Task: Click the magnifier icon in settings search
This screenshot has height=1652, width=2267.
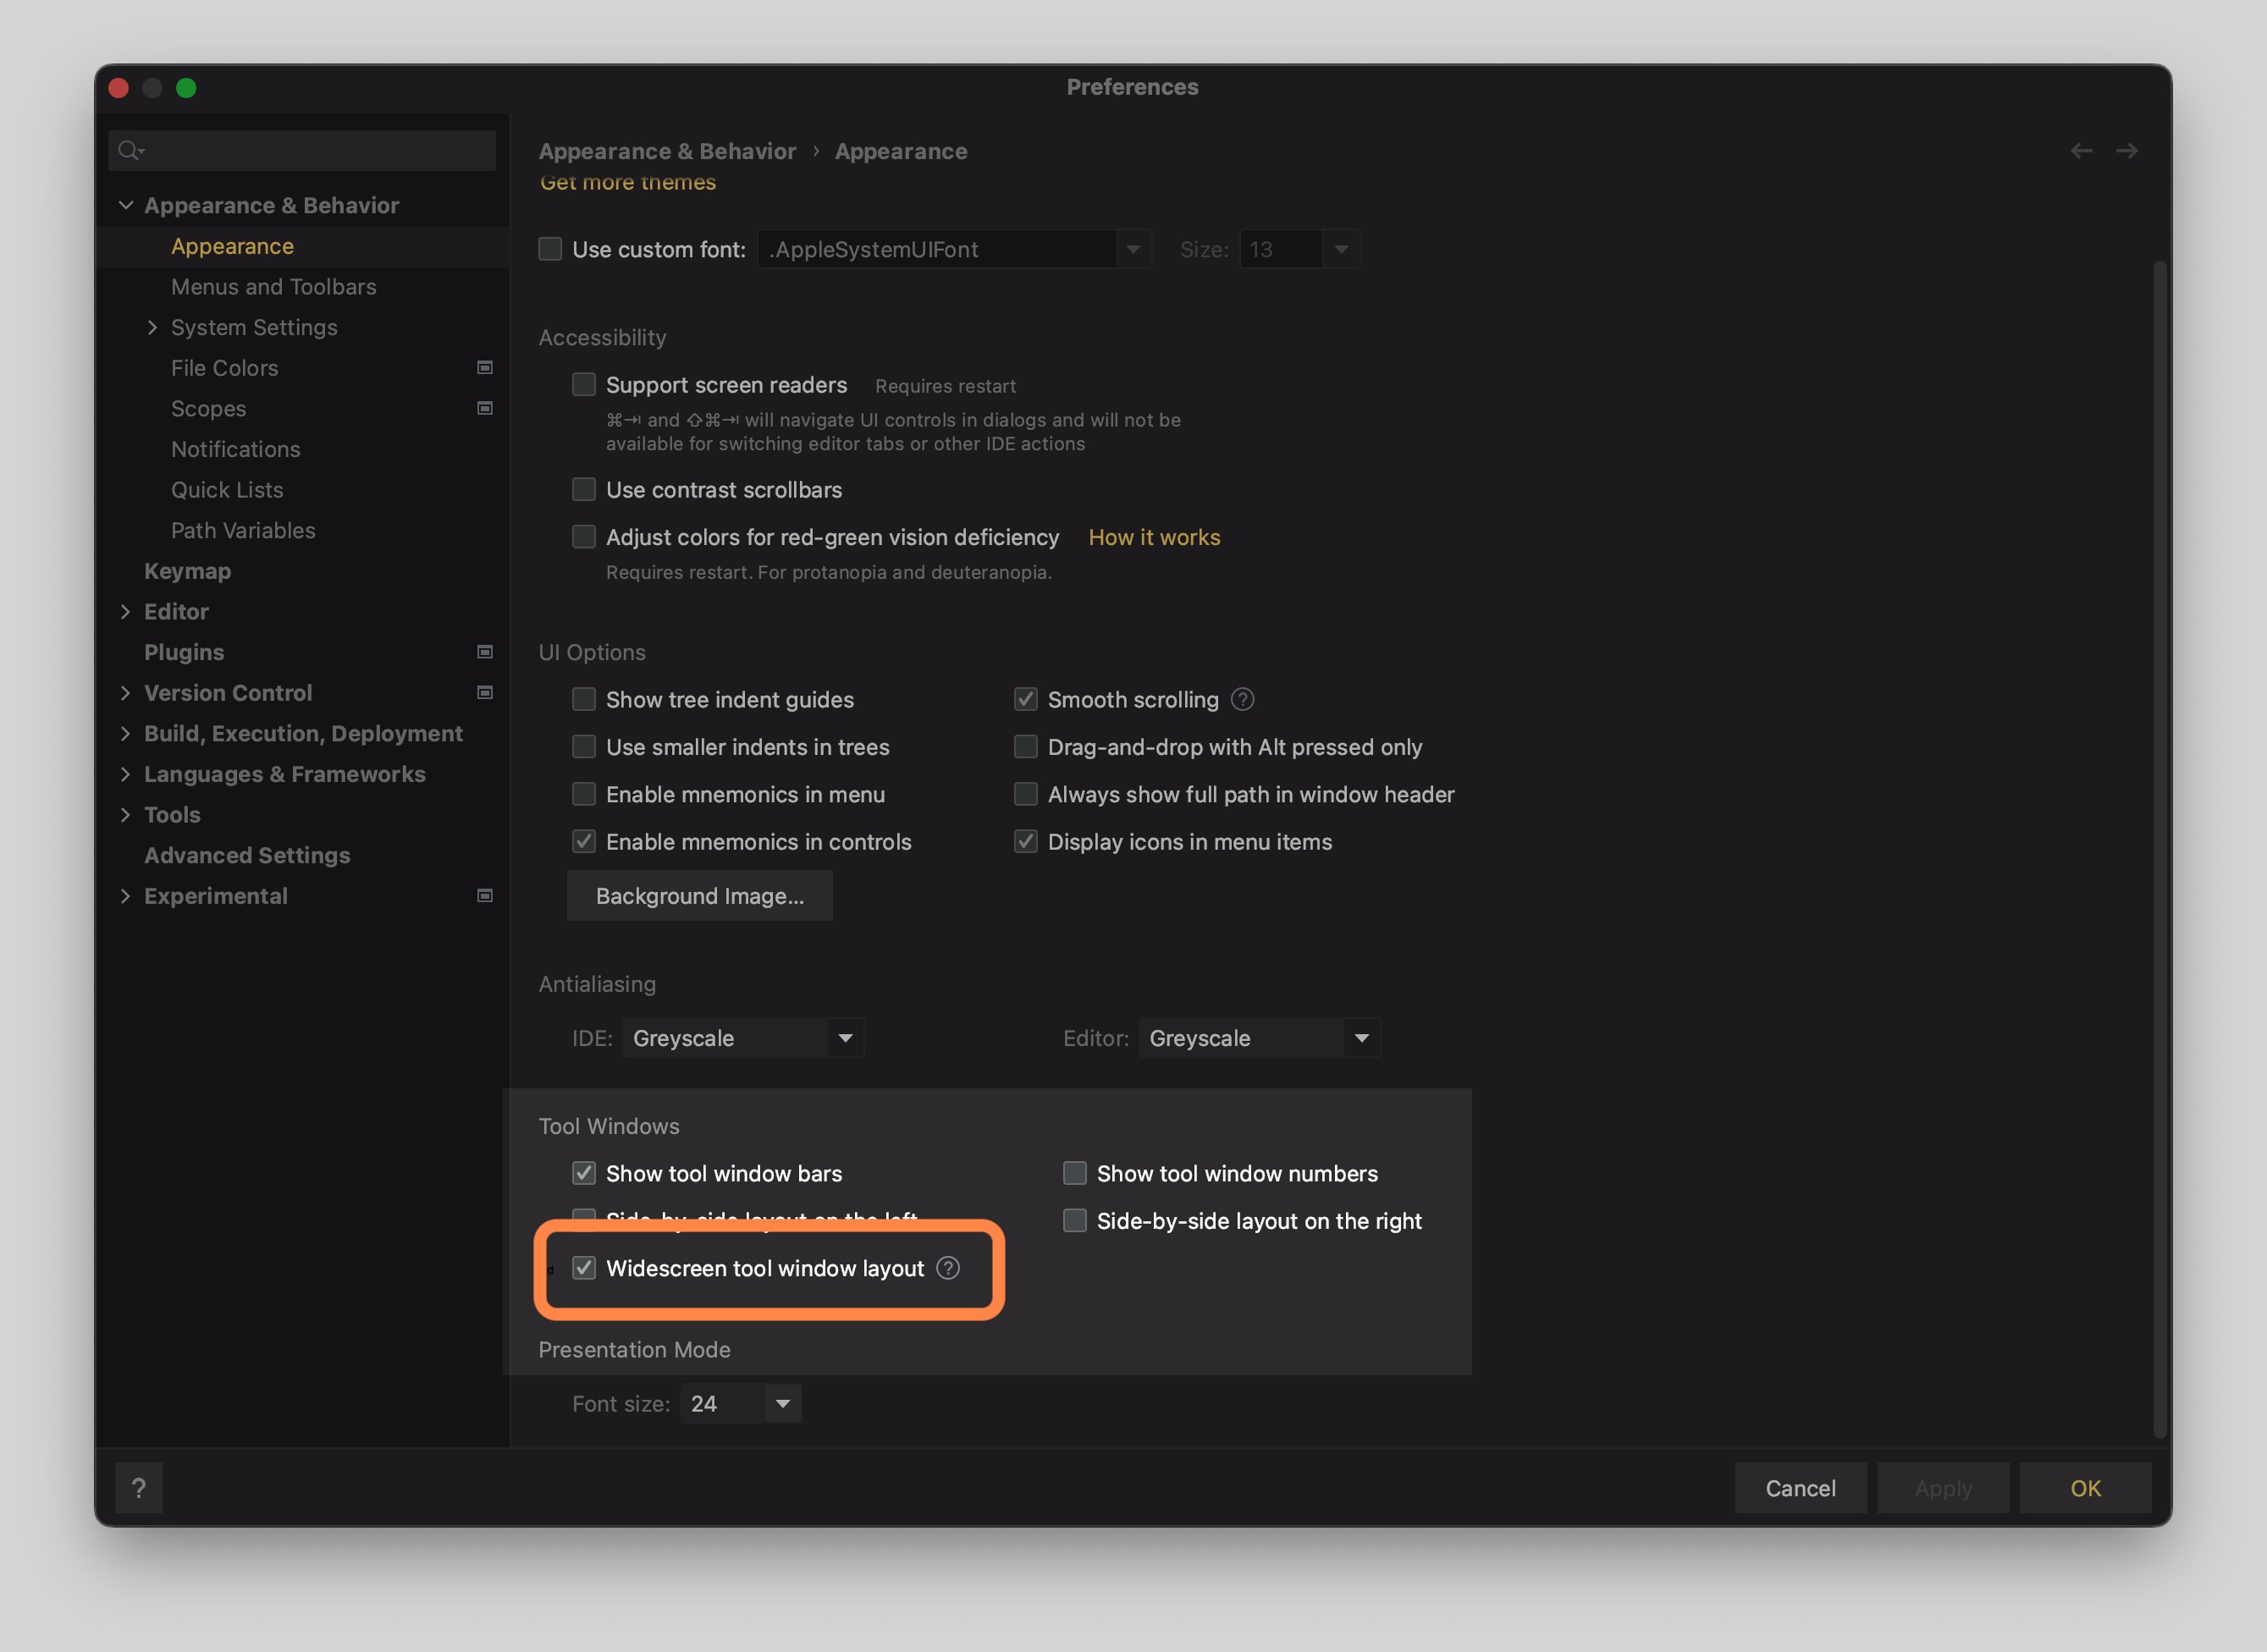Action: (130, 150)
